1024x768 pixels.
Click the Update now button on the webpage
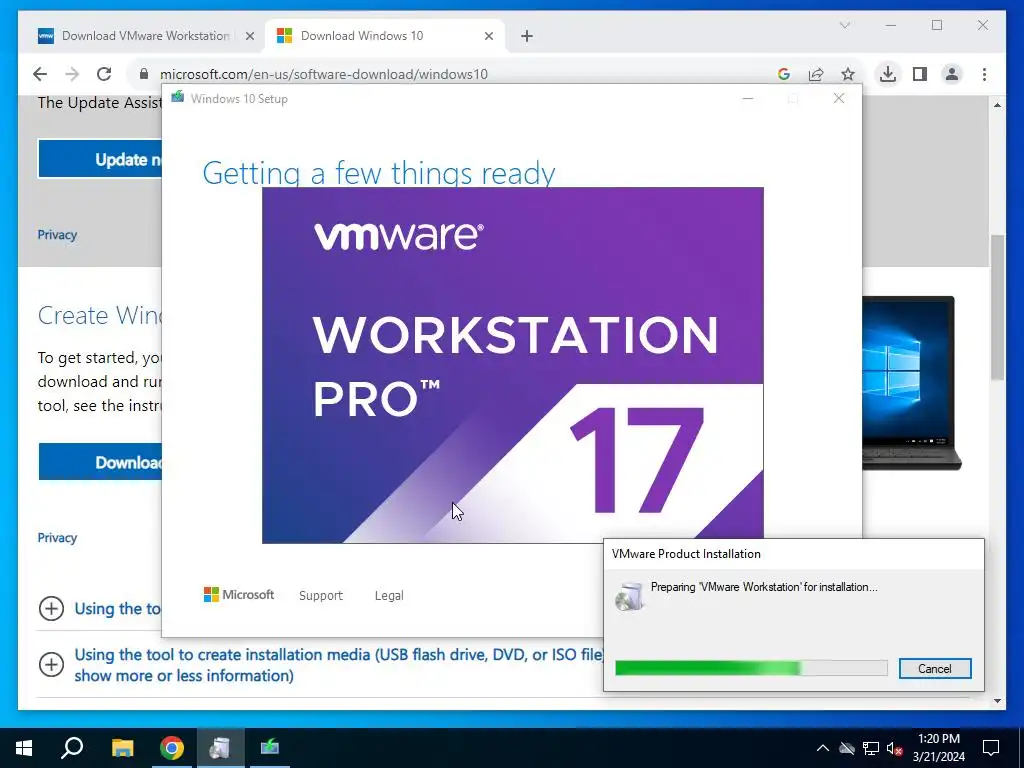tap(100, 159)
